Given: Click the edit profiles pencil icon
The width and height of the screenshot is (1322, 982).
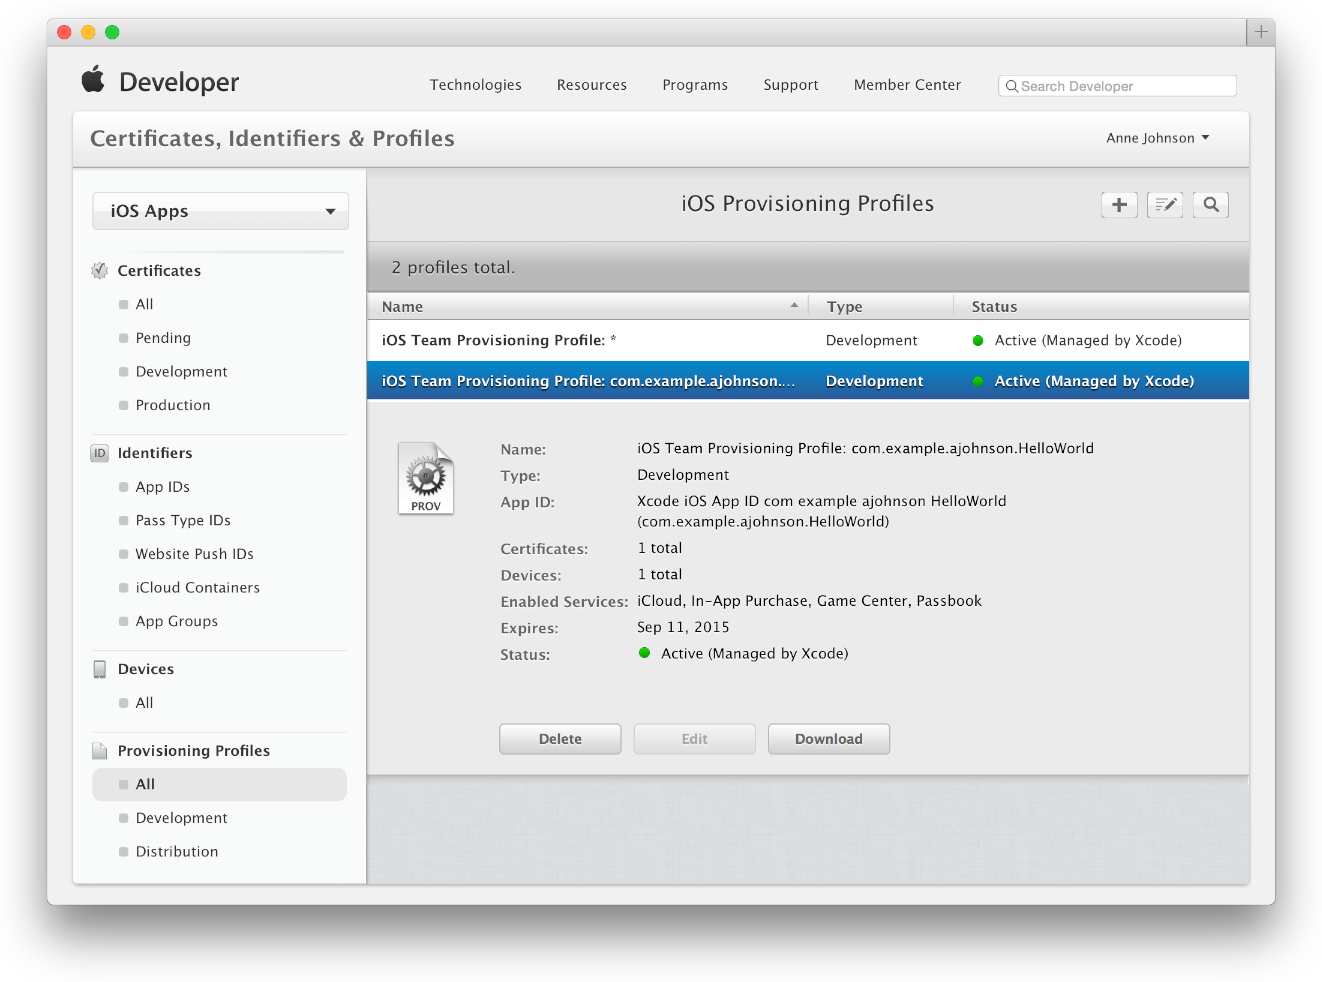Looking at the screenshot, I should [x=1165, y=205].
